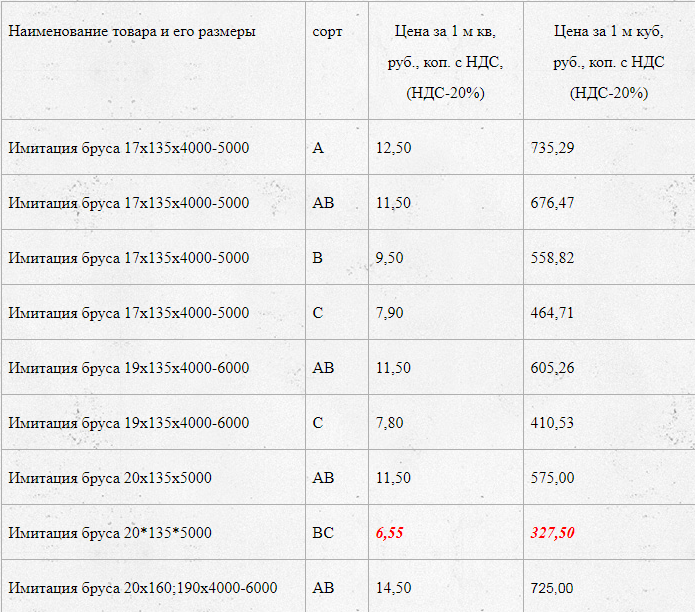Select the 'BC' grade cell
Screen dimensions: 695x612
pos(323,532)
